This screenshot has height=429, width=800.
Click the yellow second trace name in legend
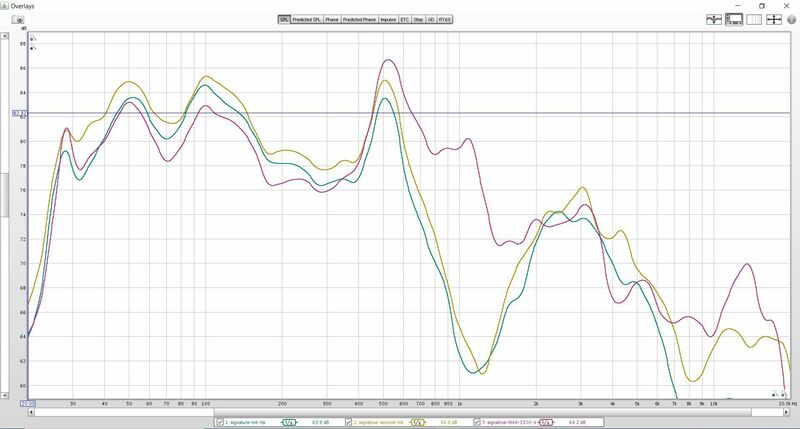coord(378,423)
